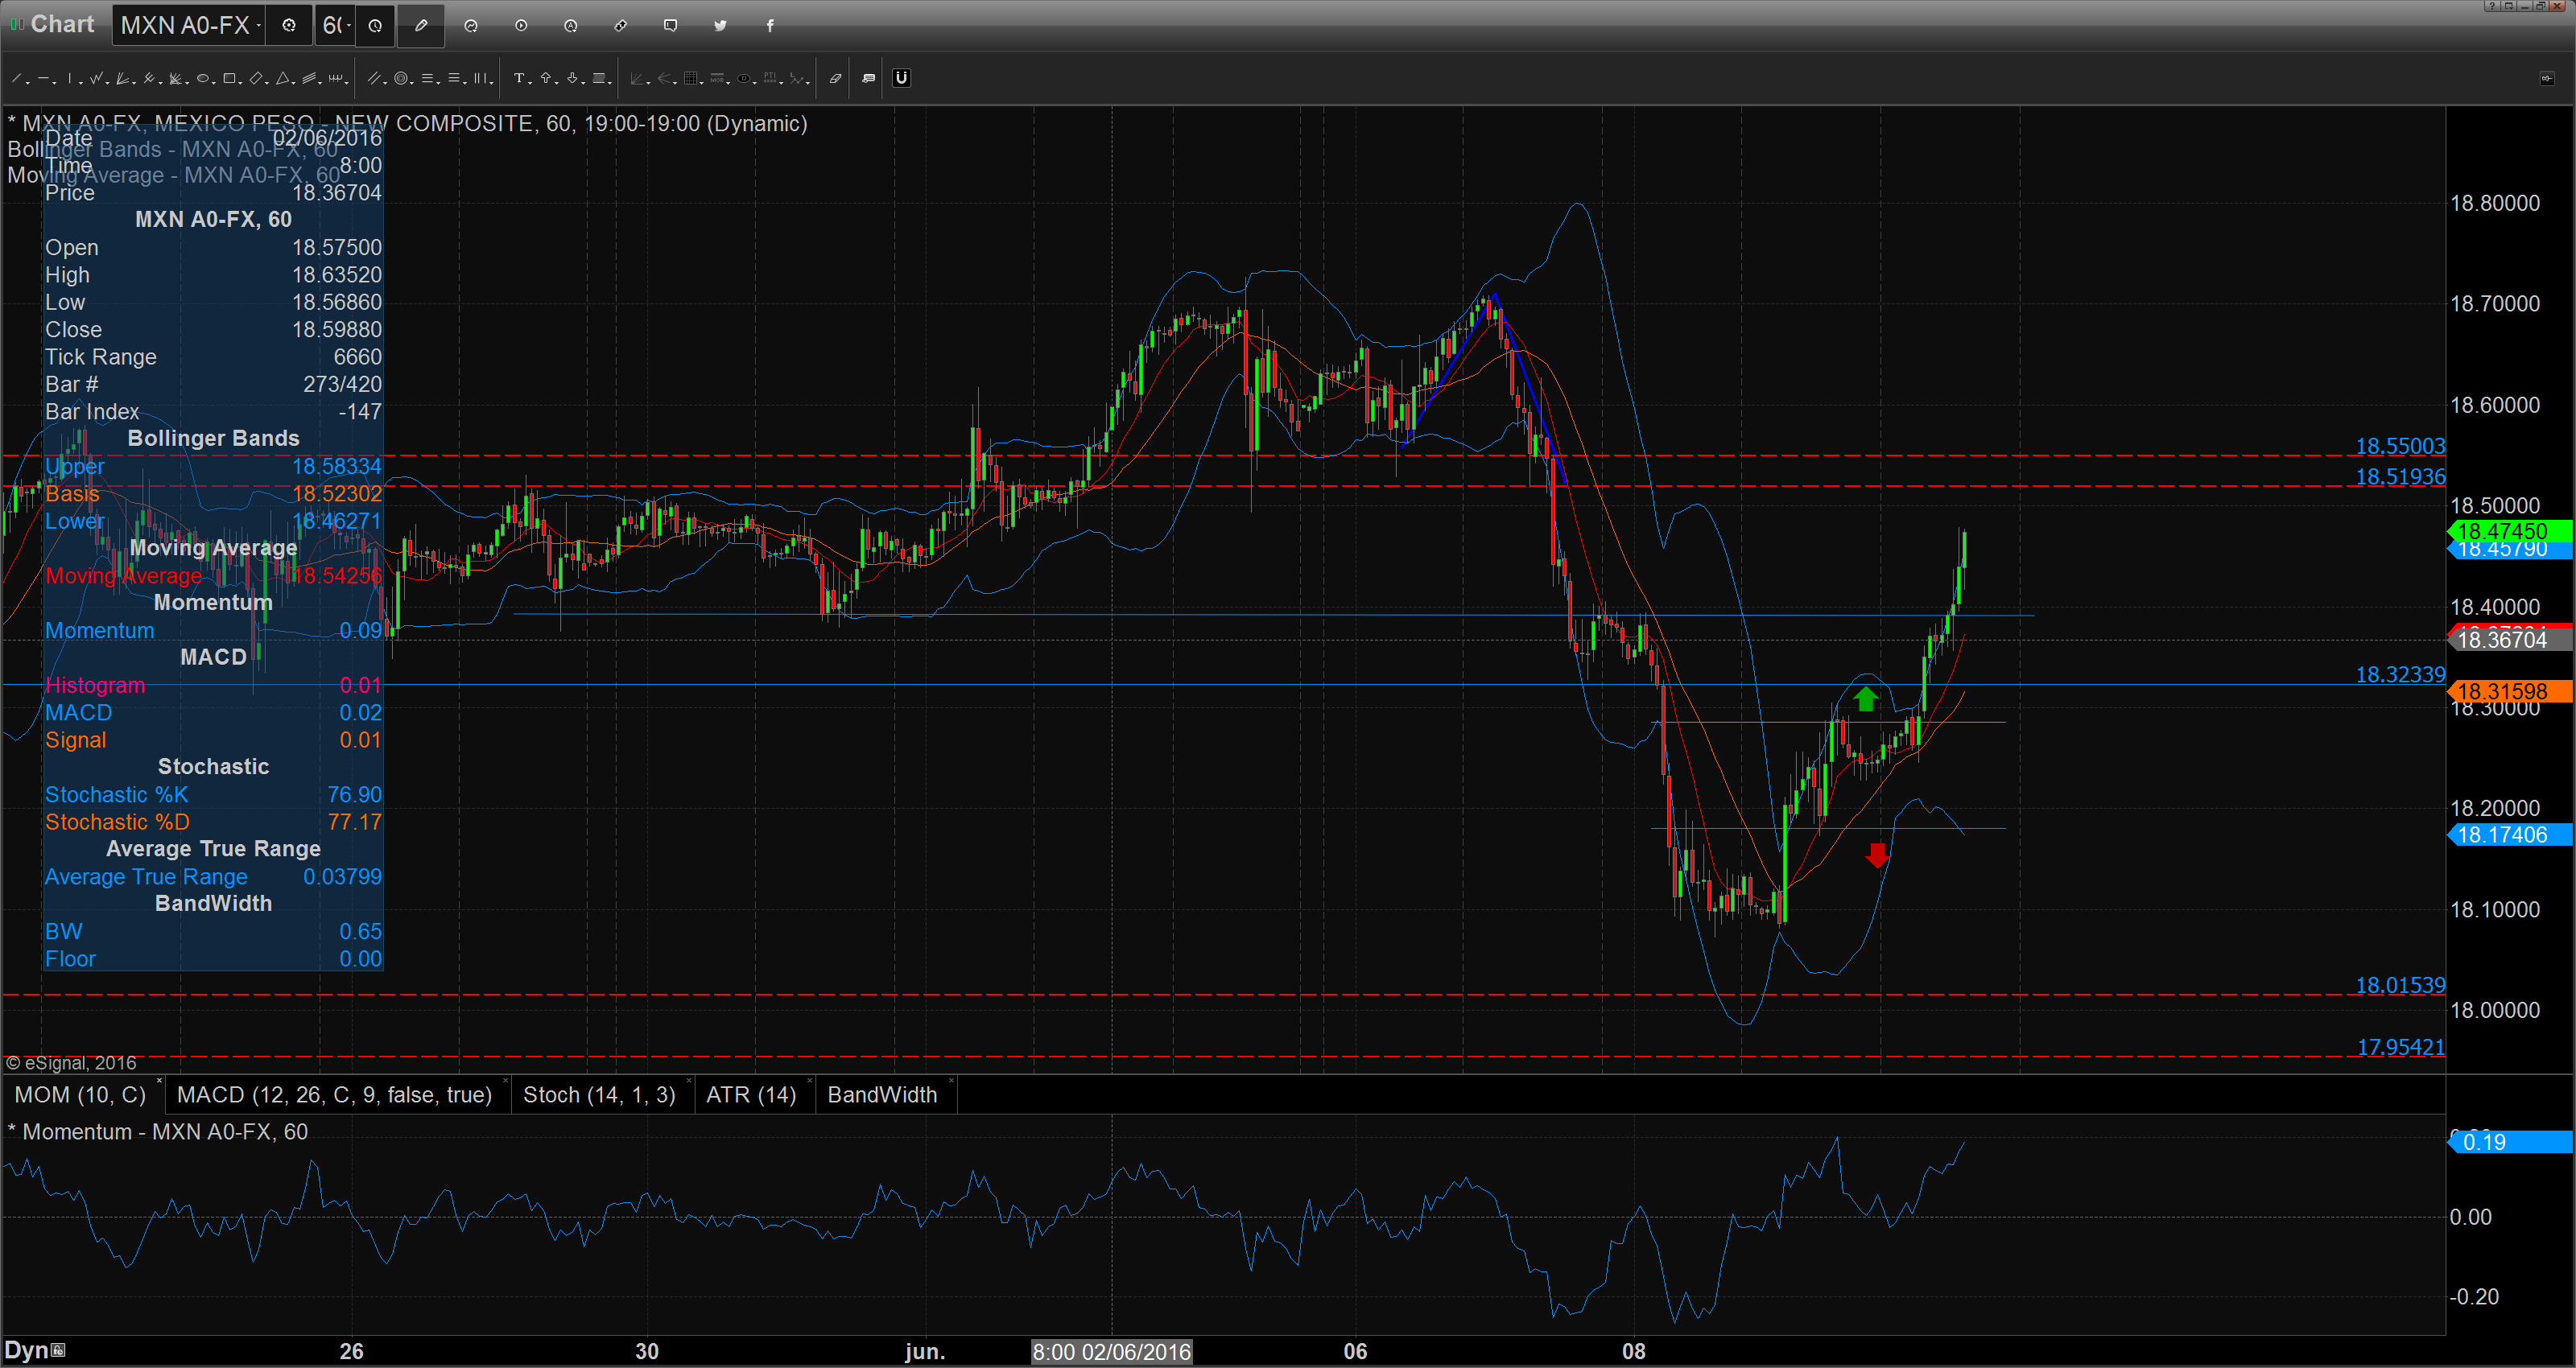2576x1368 pixels.
Task: Select the triangle shape tool
Action: point(283,78)
